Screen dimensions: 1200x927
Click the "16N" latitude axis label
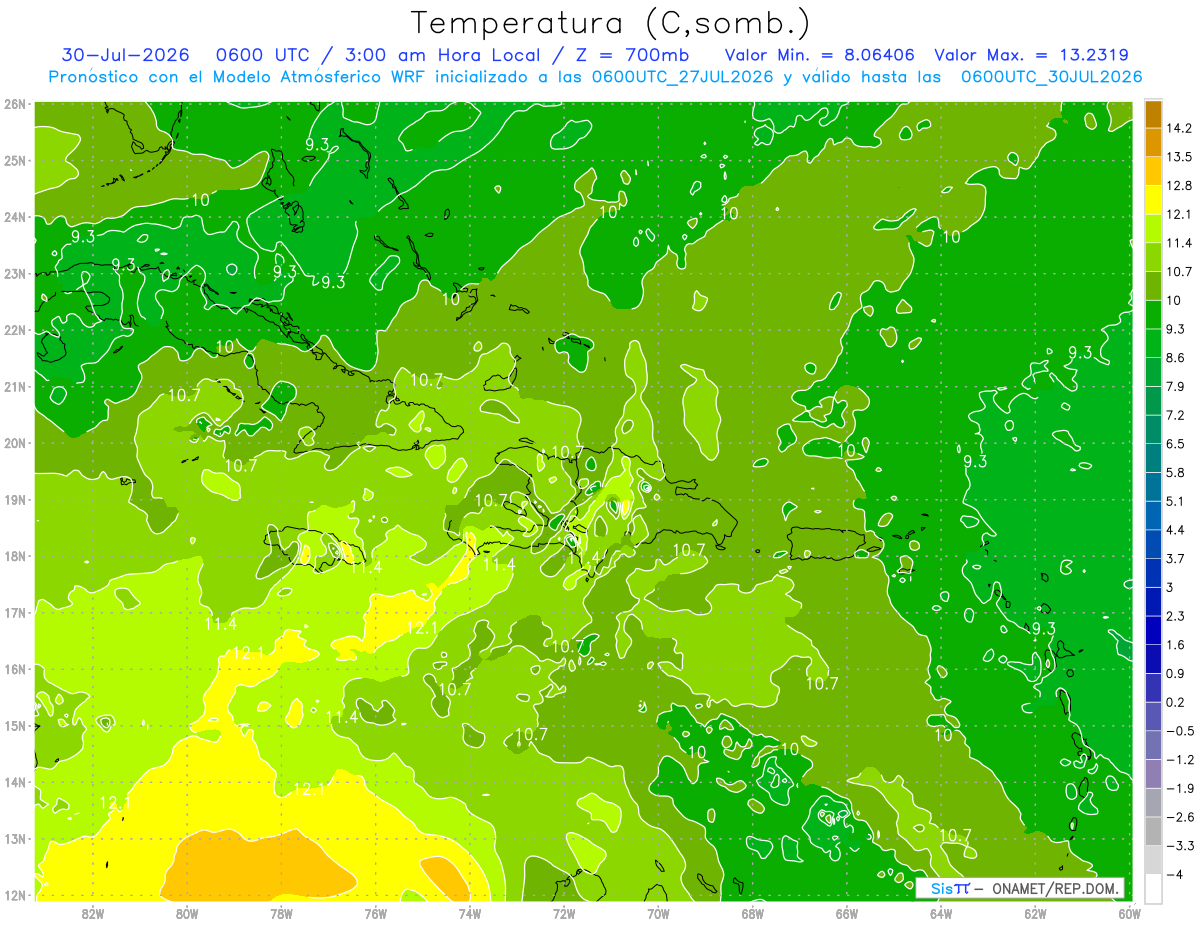click(15, 669)
